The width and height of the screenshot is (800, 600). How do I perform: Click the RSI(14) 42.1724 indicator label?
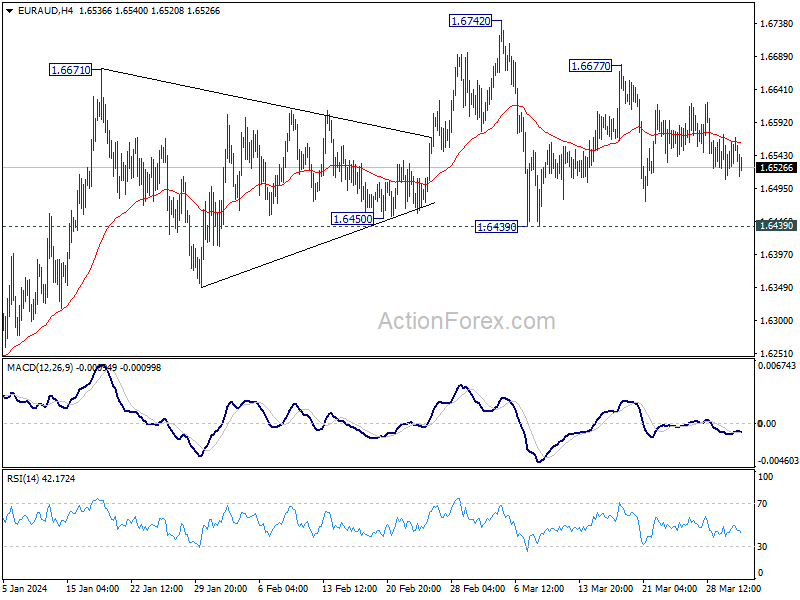(x=41, y=479)
